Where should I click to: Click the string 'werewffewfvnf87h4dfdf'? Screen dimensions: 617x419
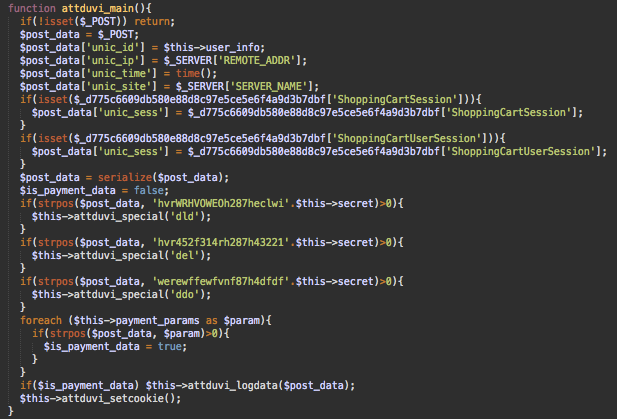[x=220, y=281]
